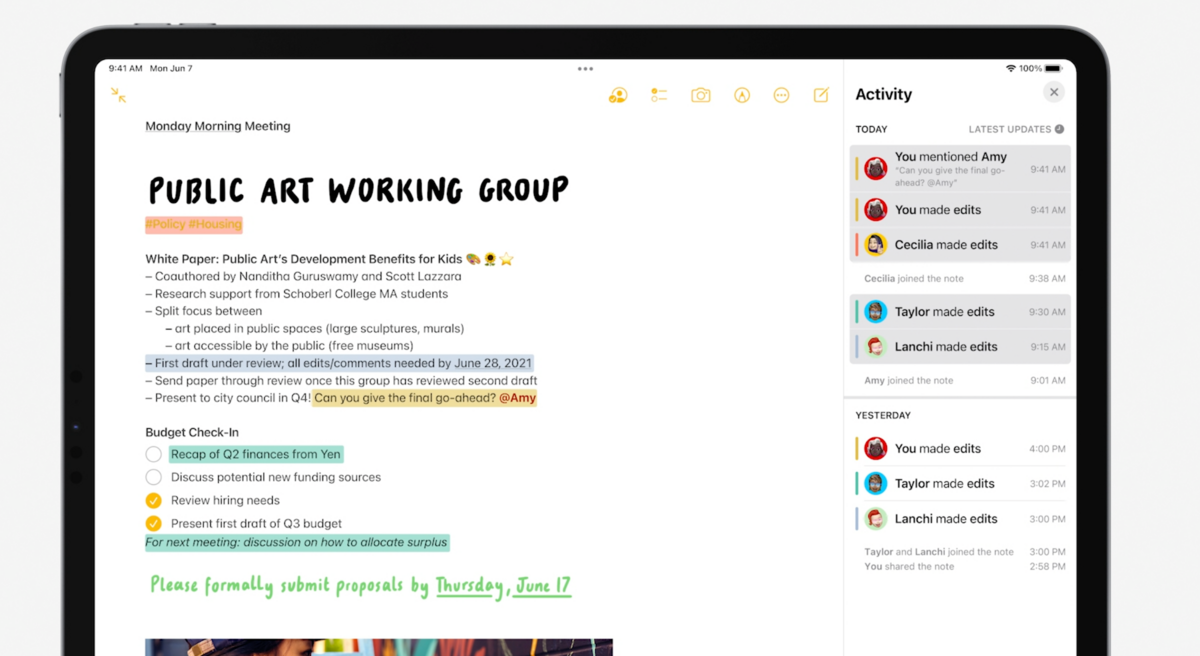Viewport: 1200px width, 656px height.
Task: Open the camera icon in the toolbar
Action: point(701,95)
